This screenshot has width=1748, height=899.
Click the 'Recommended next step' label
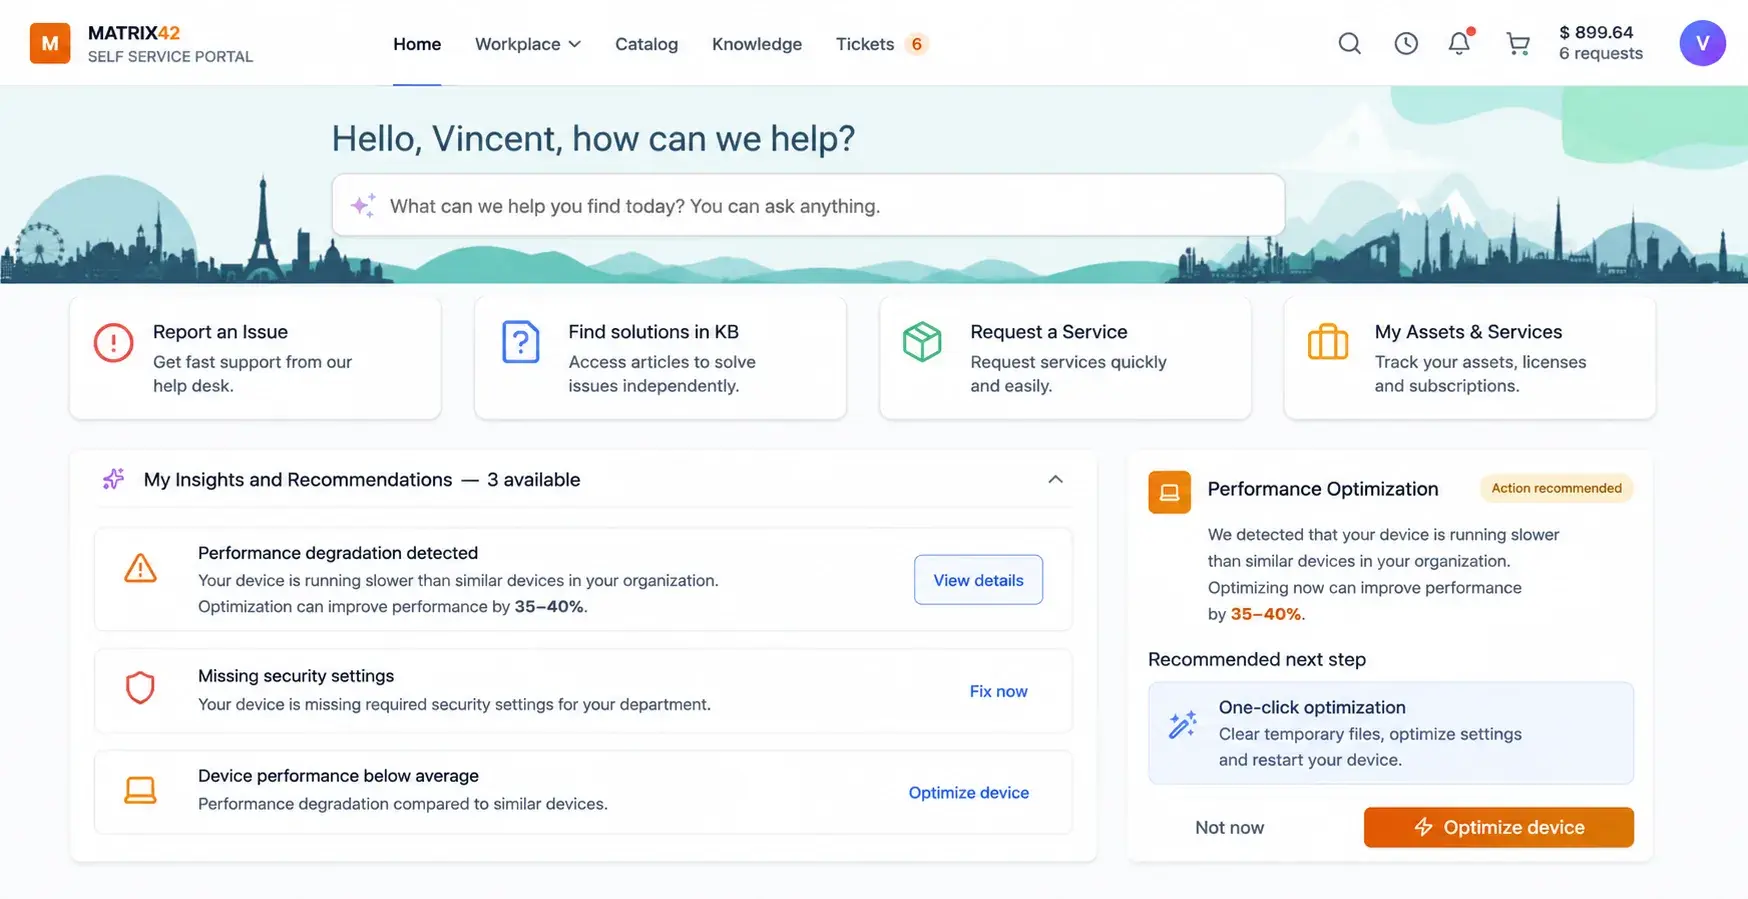point(1257,659)
